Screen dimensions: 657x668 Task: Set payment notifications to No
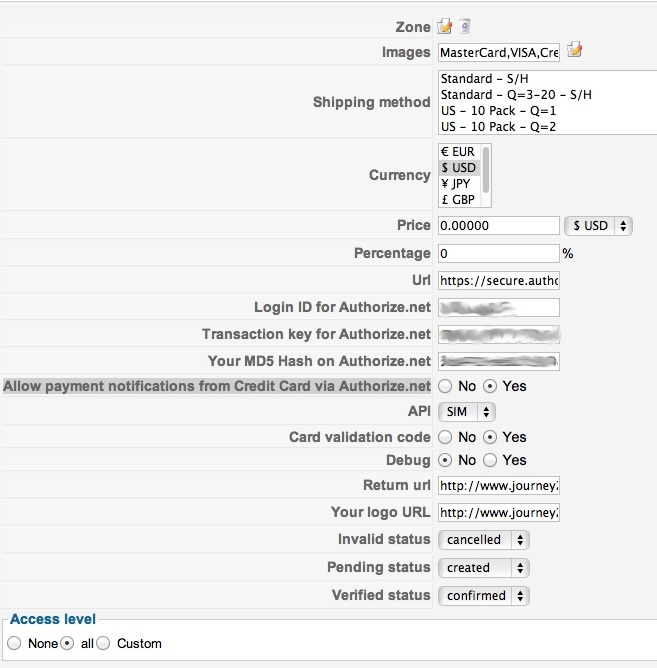coord(444,386)
